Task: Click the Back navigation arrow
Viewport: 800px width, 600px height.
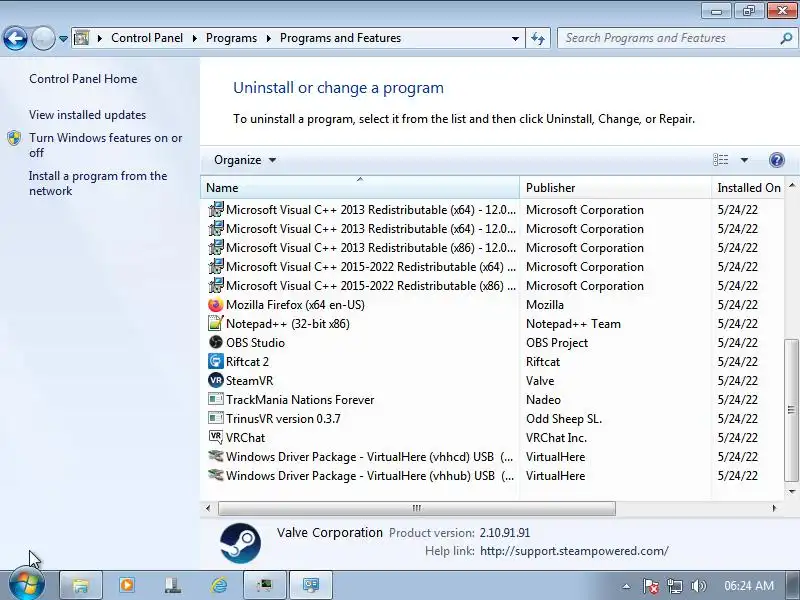Action: (x=15, y=38)
